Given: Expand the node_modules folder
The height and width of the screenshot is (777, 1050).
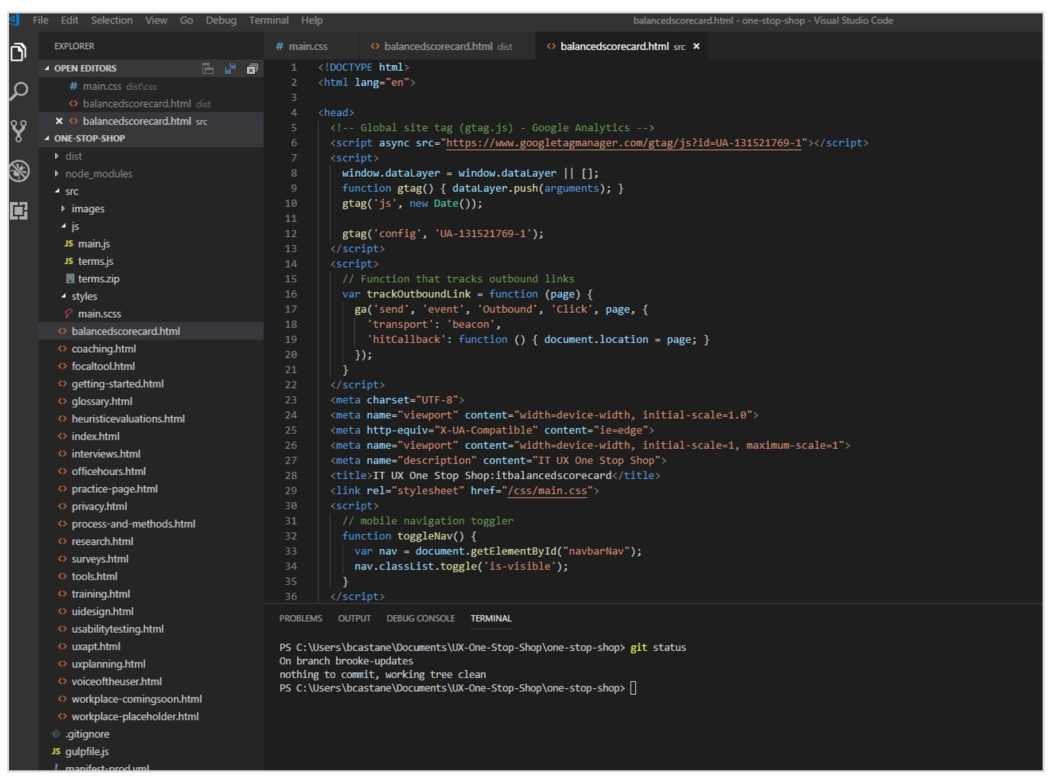Looking at the screenshot, I should coord(56,173).
